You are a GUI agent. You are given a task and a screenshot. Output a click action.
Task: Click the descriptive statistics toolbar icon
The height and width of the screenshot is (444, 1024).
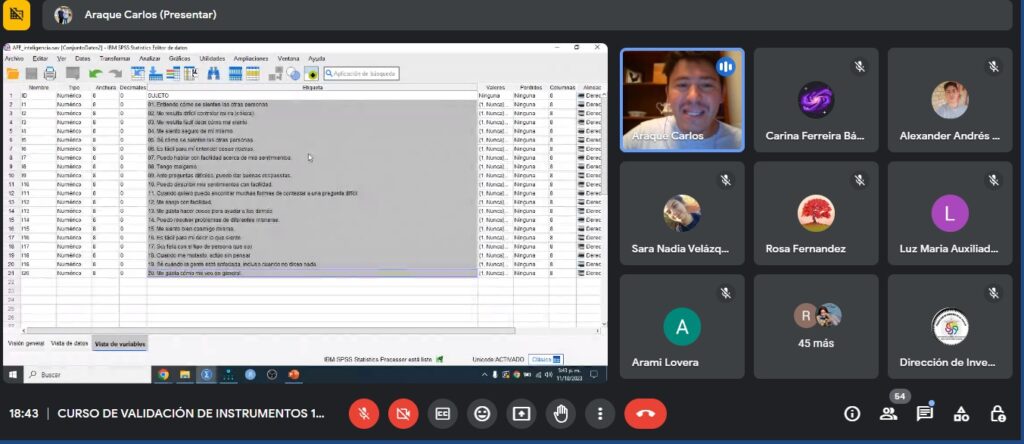click(191, 74)
